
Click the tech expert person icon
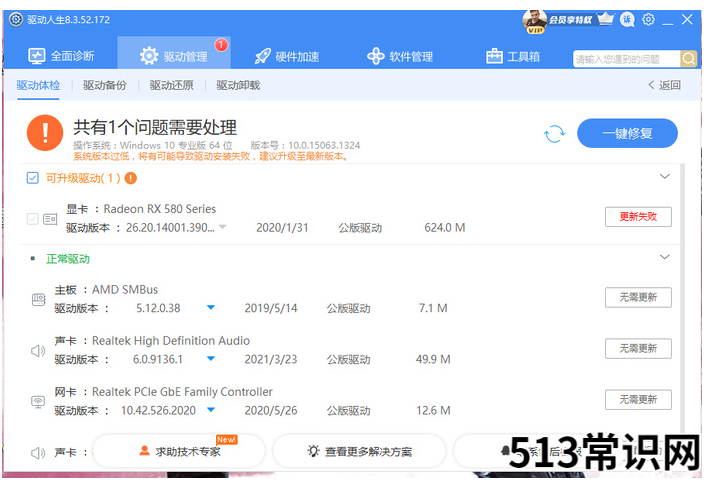point(144,450)
